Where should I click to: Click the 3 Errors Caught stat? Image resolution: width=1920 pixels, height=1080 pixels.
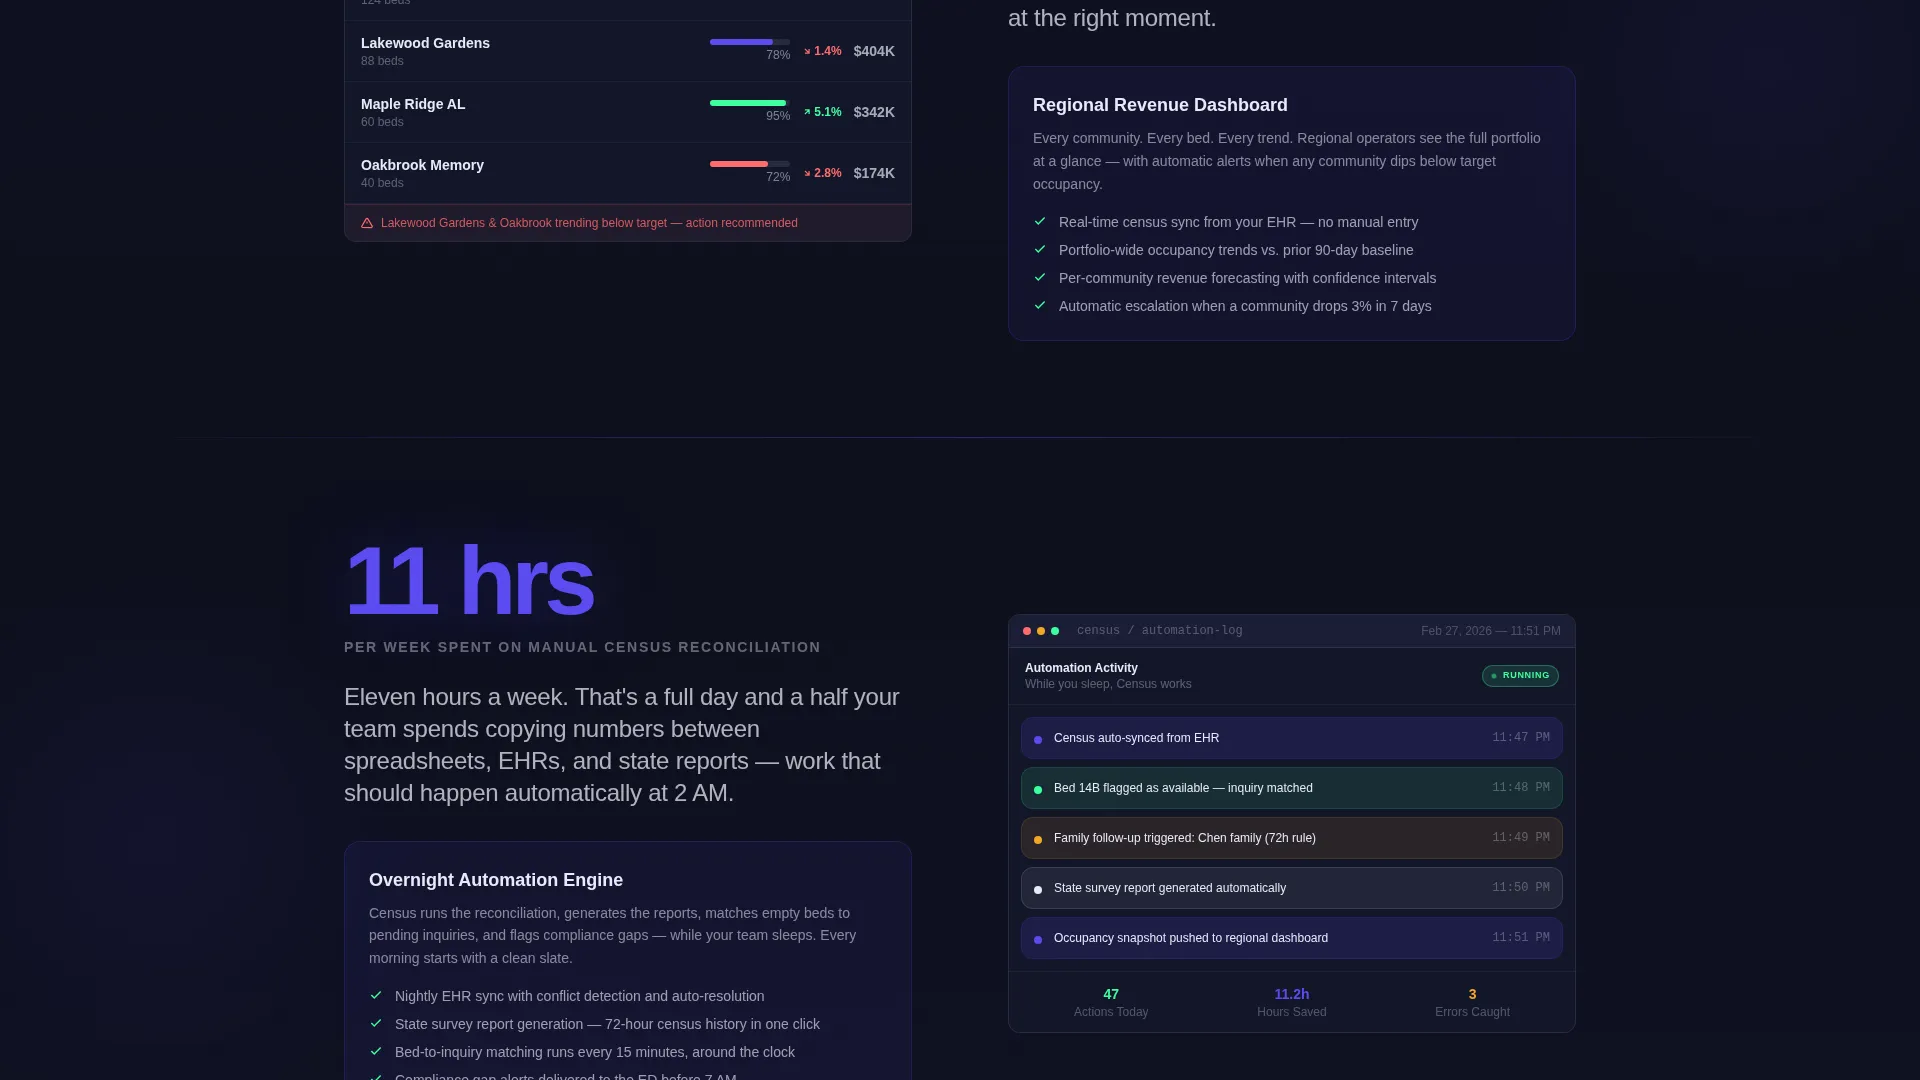[x=1472, y=1002]
